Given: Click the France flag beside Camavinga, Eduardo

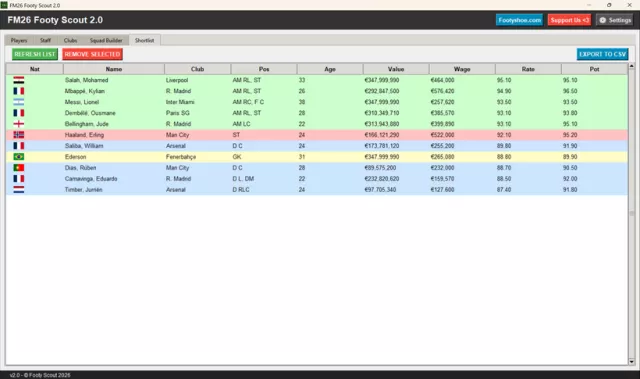Looking at the screenshot, I should click(19, 179).
